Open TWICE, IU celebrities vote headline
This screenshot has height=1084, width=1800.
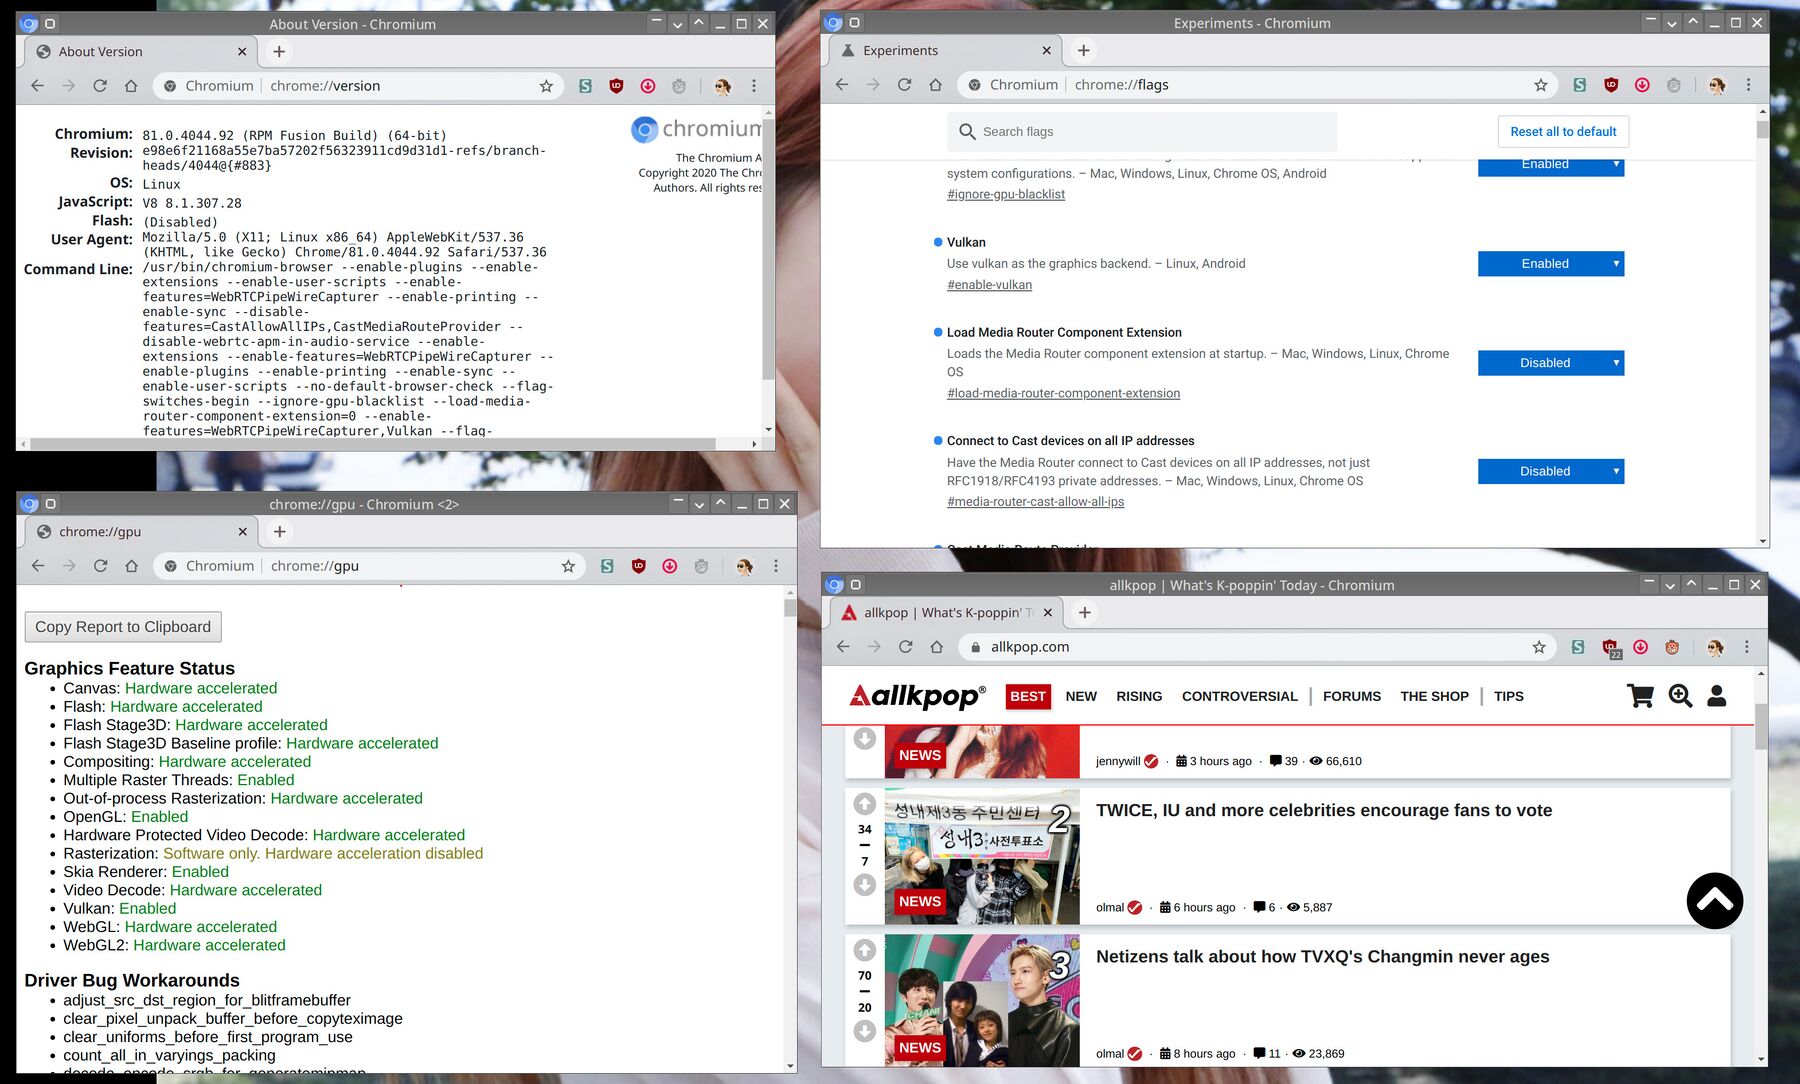(x=1324, y=811)
